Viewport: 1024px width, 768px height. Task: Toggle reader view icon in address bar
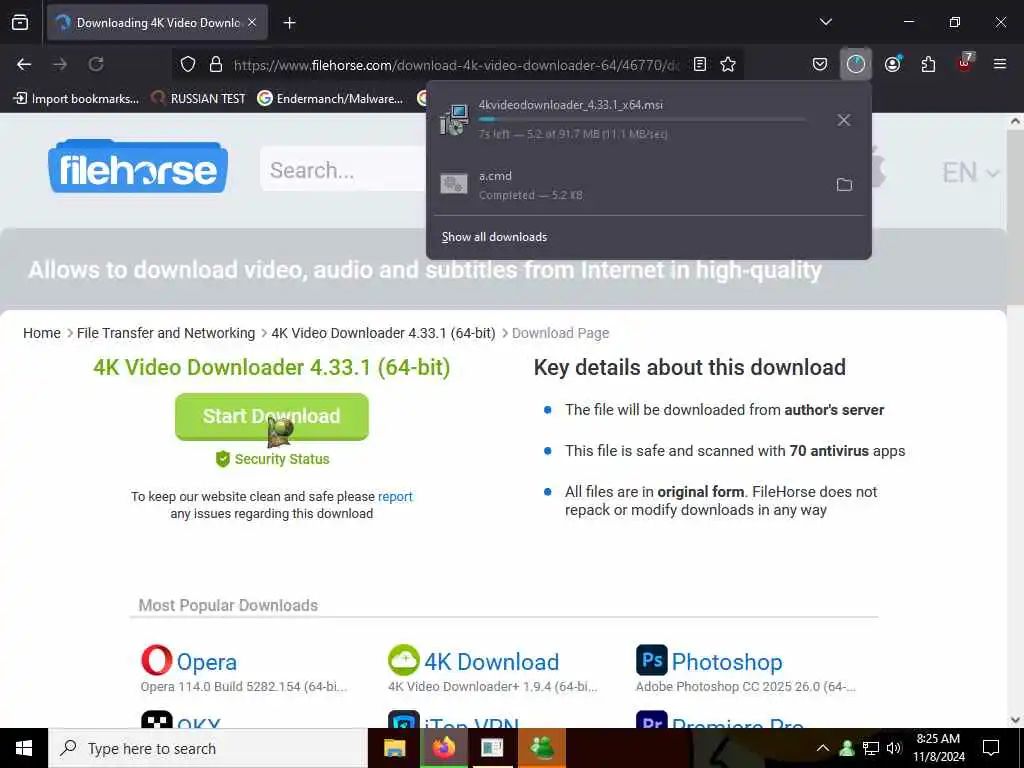tap(699, 64)
